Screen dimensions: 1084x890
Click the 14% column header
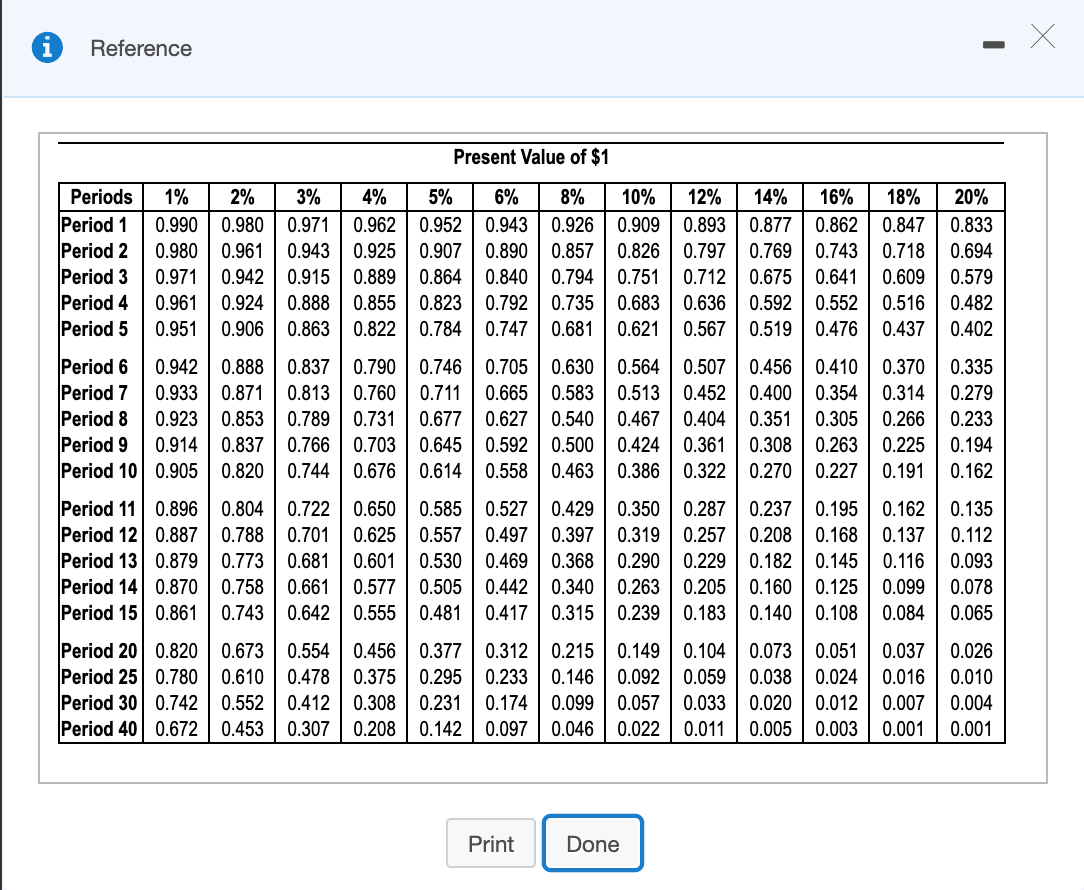(x=770, y=197)
